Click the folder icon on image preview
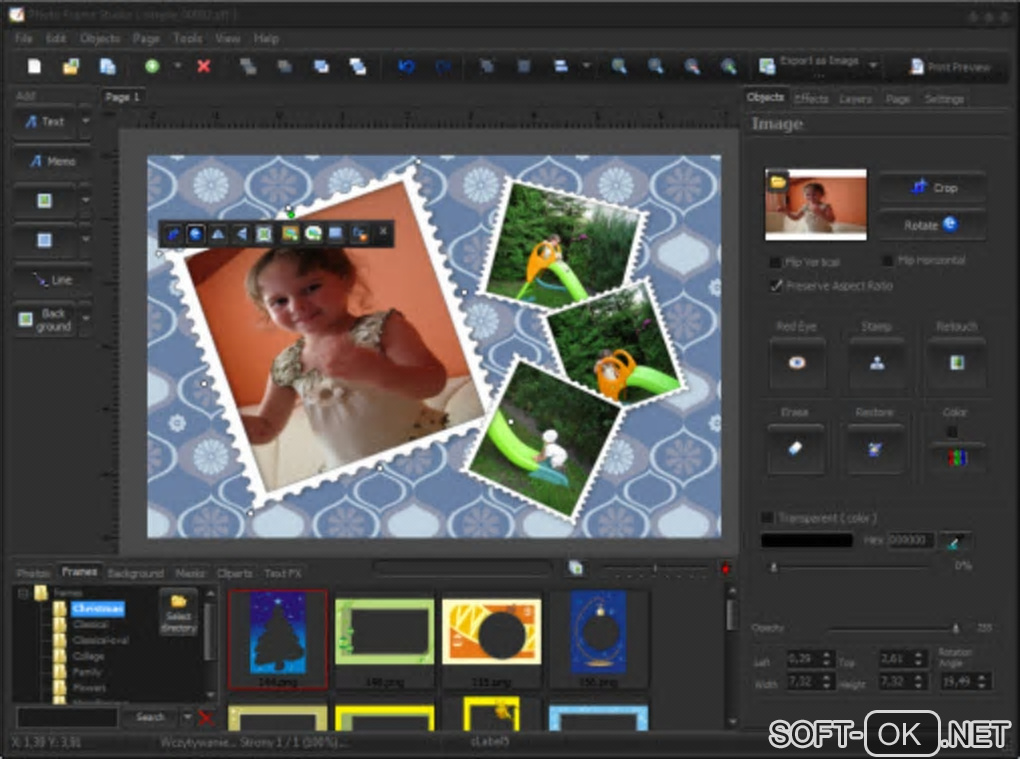This screenshot has height=759, width=1020. [778, 181]
